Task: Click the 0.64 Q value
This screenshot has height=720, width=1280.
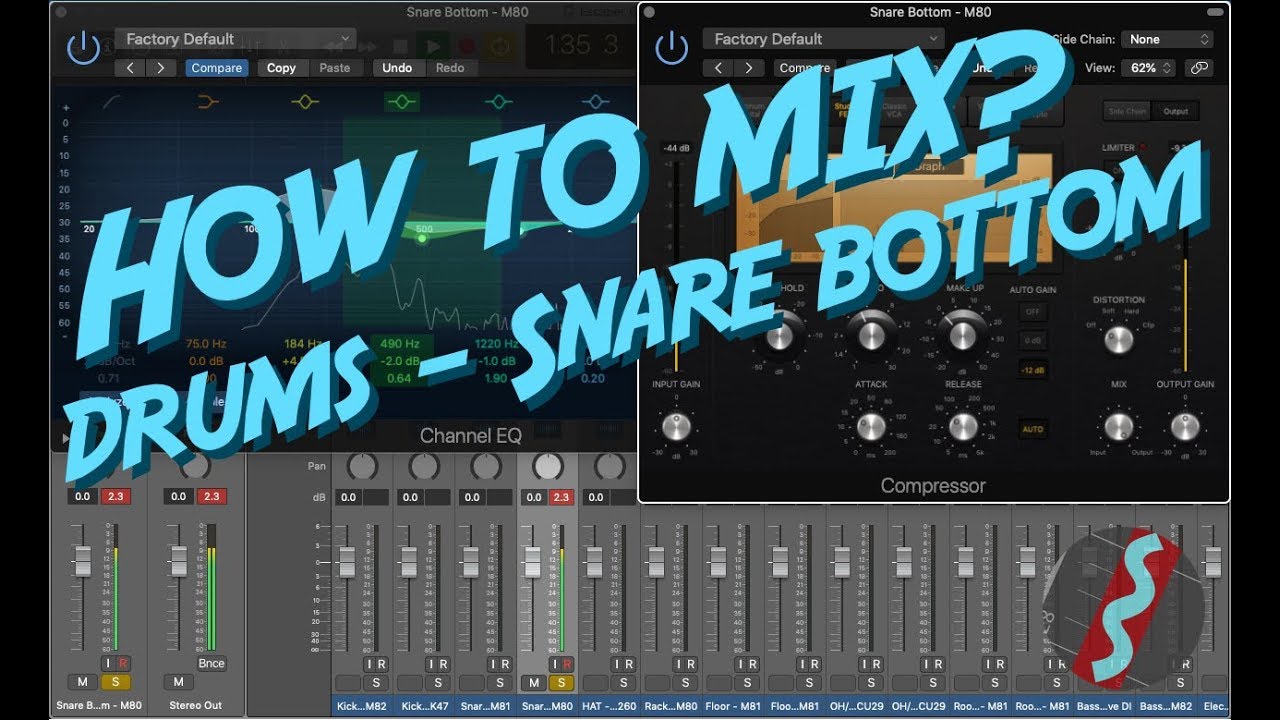Action: coord(399,378)
